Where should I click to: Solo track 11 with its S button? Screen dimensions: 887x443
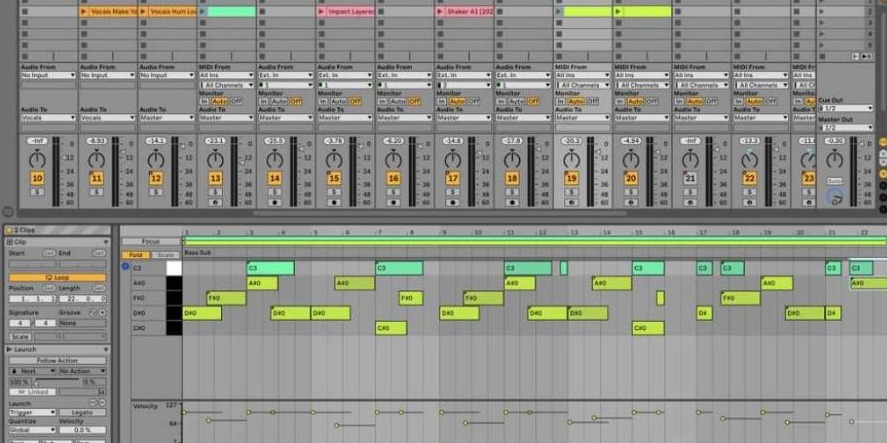click(x=96, y=190)
